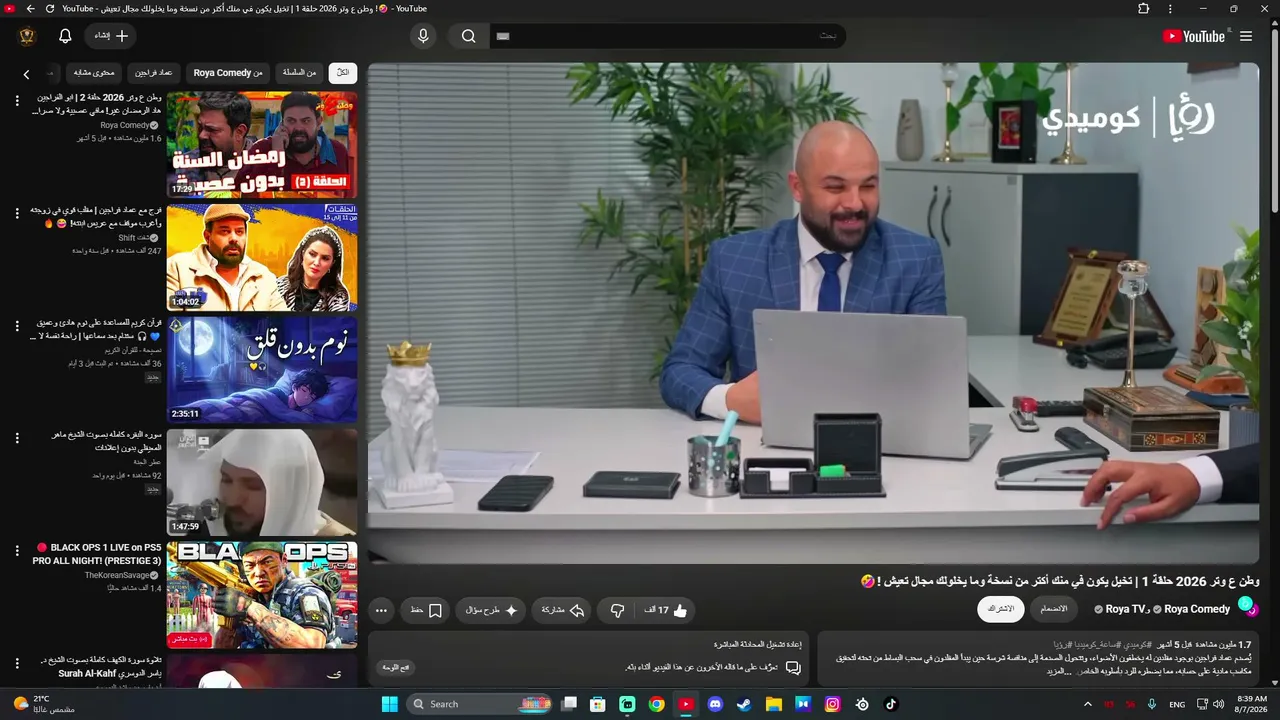
Task: Open the Surah Al-Baqarah 1:47:59 thumbnail
Action: point(262,483)
